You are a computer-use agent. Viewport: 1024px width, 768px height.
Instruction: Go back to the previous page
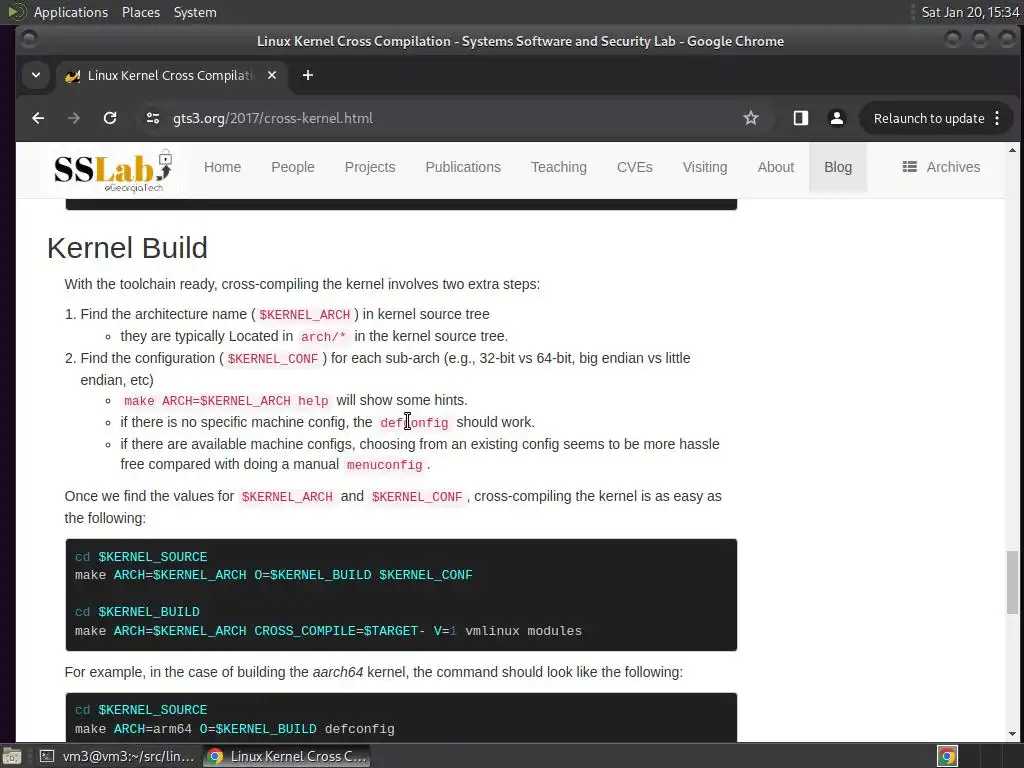click(38, 118)
